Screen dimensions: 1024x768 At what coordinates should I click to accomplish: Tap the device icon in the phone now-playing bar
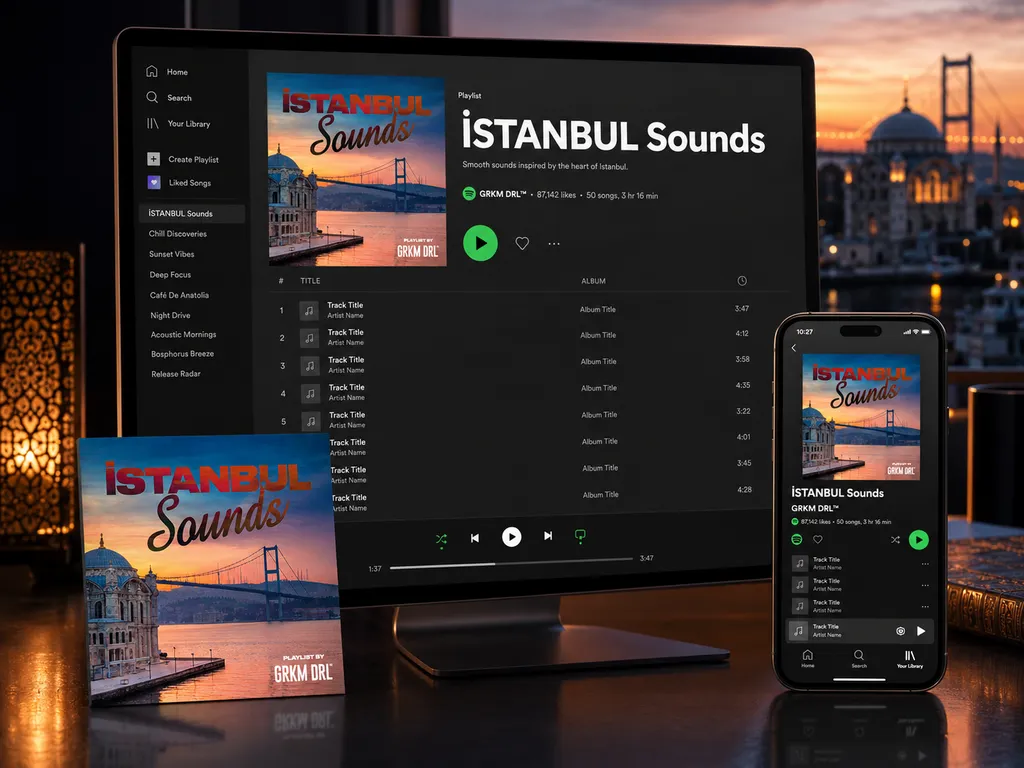point(901,631)
